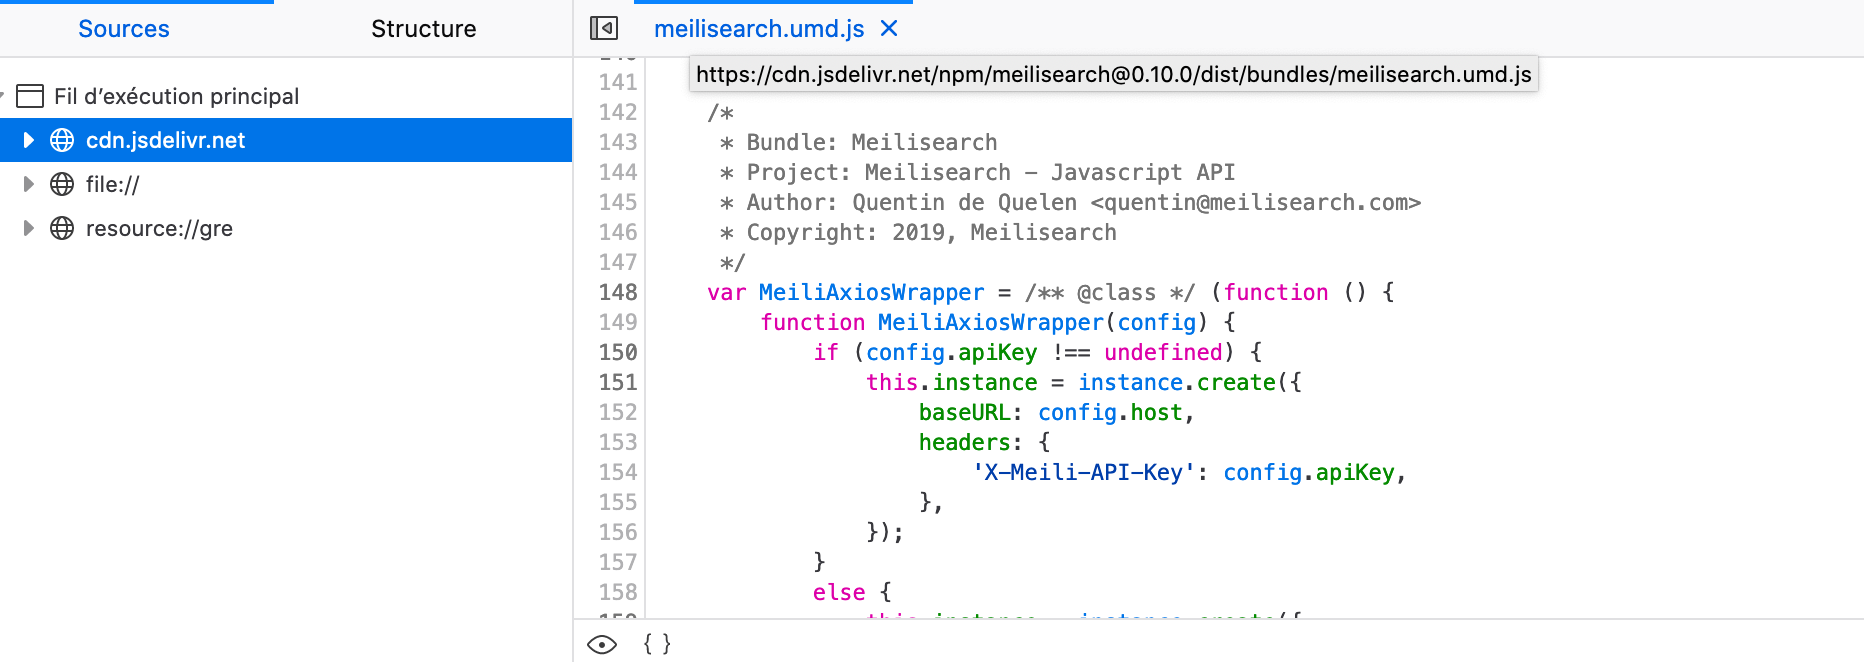Click the 'Bundle: Meilisearch' comment line

[858, 142]
